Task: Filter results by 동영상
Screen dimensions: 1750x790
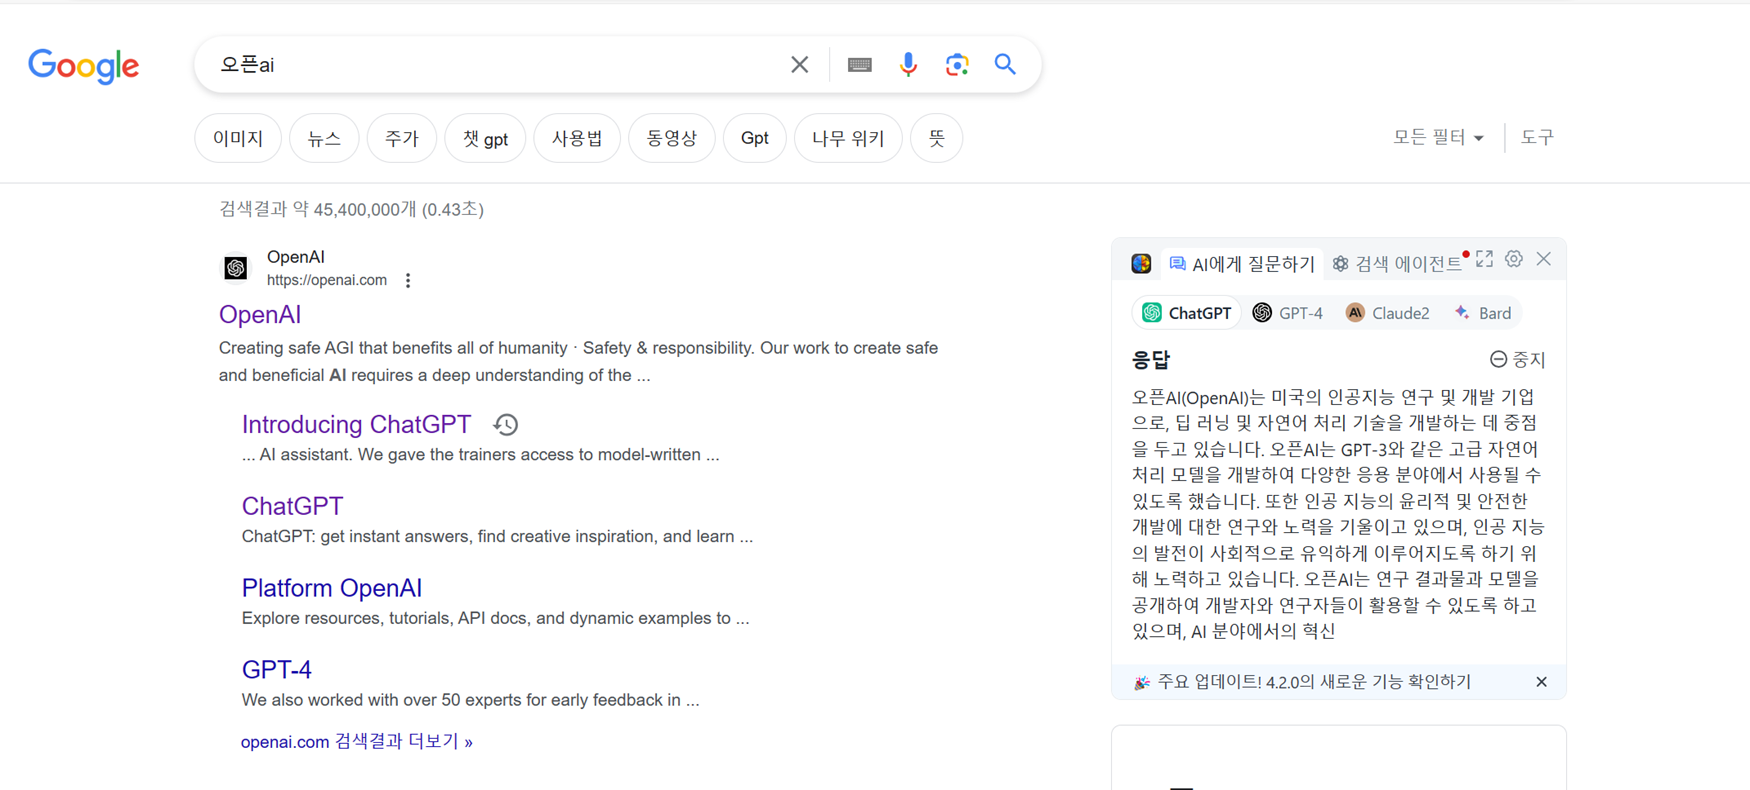Action: coord(672,138)
